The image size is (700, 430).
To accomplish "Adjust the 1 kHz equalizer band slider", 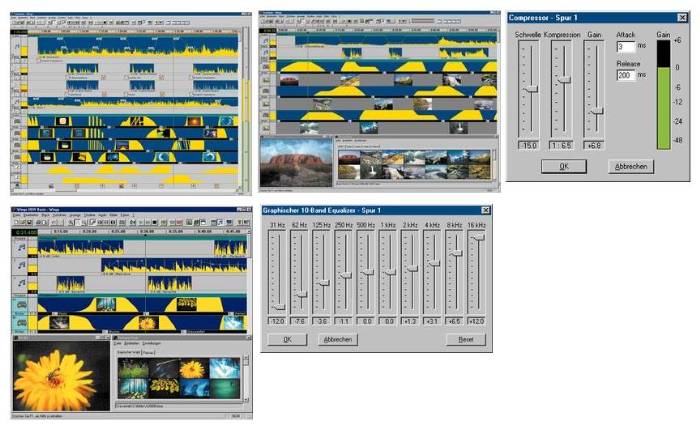I will click(390, 272).
